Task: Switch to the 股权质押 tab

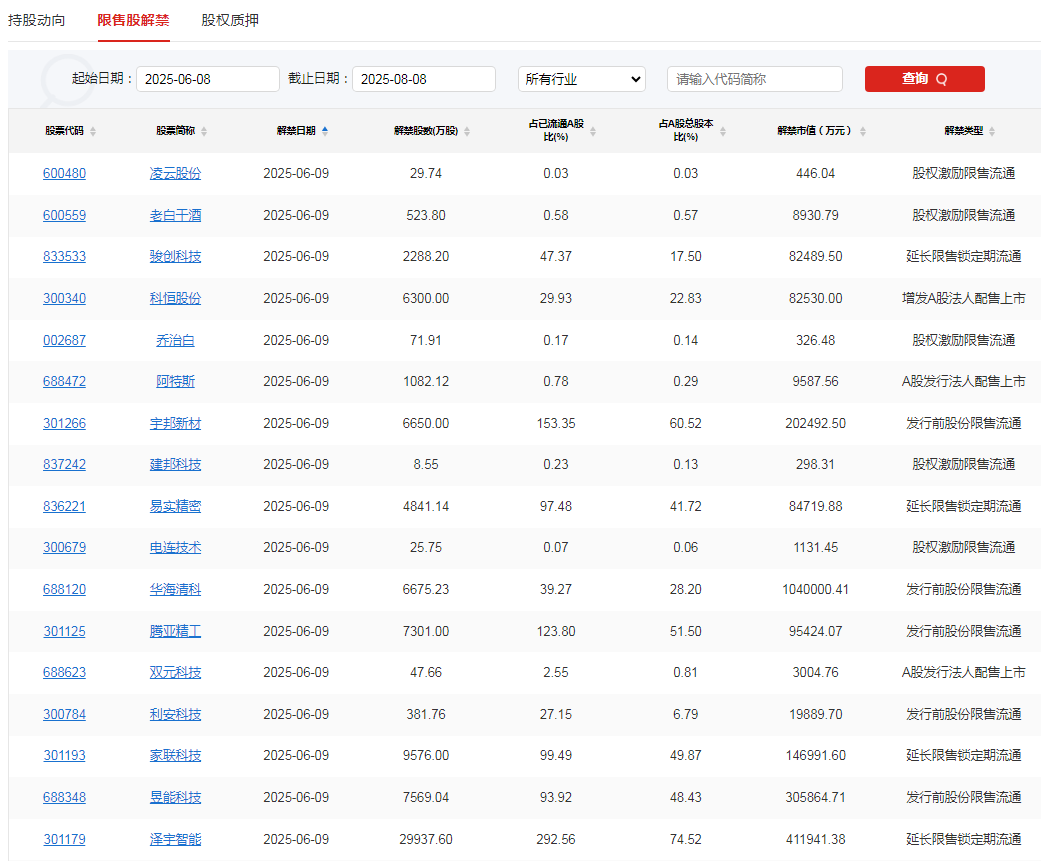Action: click(230, 20)
